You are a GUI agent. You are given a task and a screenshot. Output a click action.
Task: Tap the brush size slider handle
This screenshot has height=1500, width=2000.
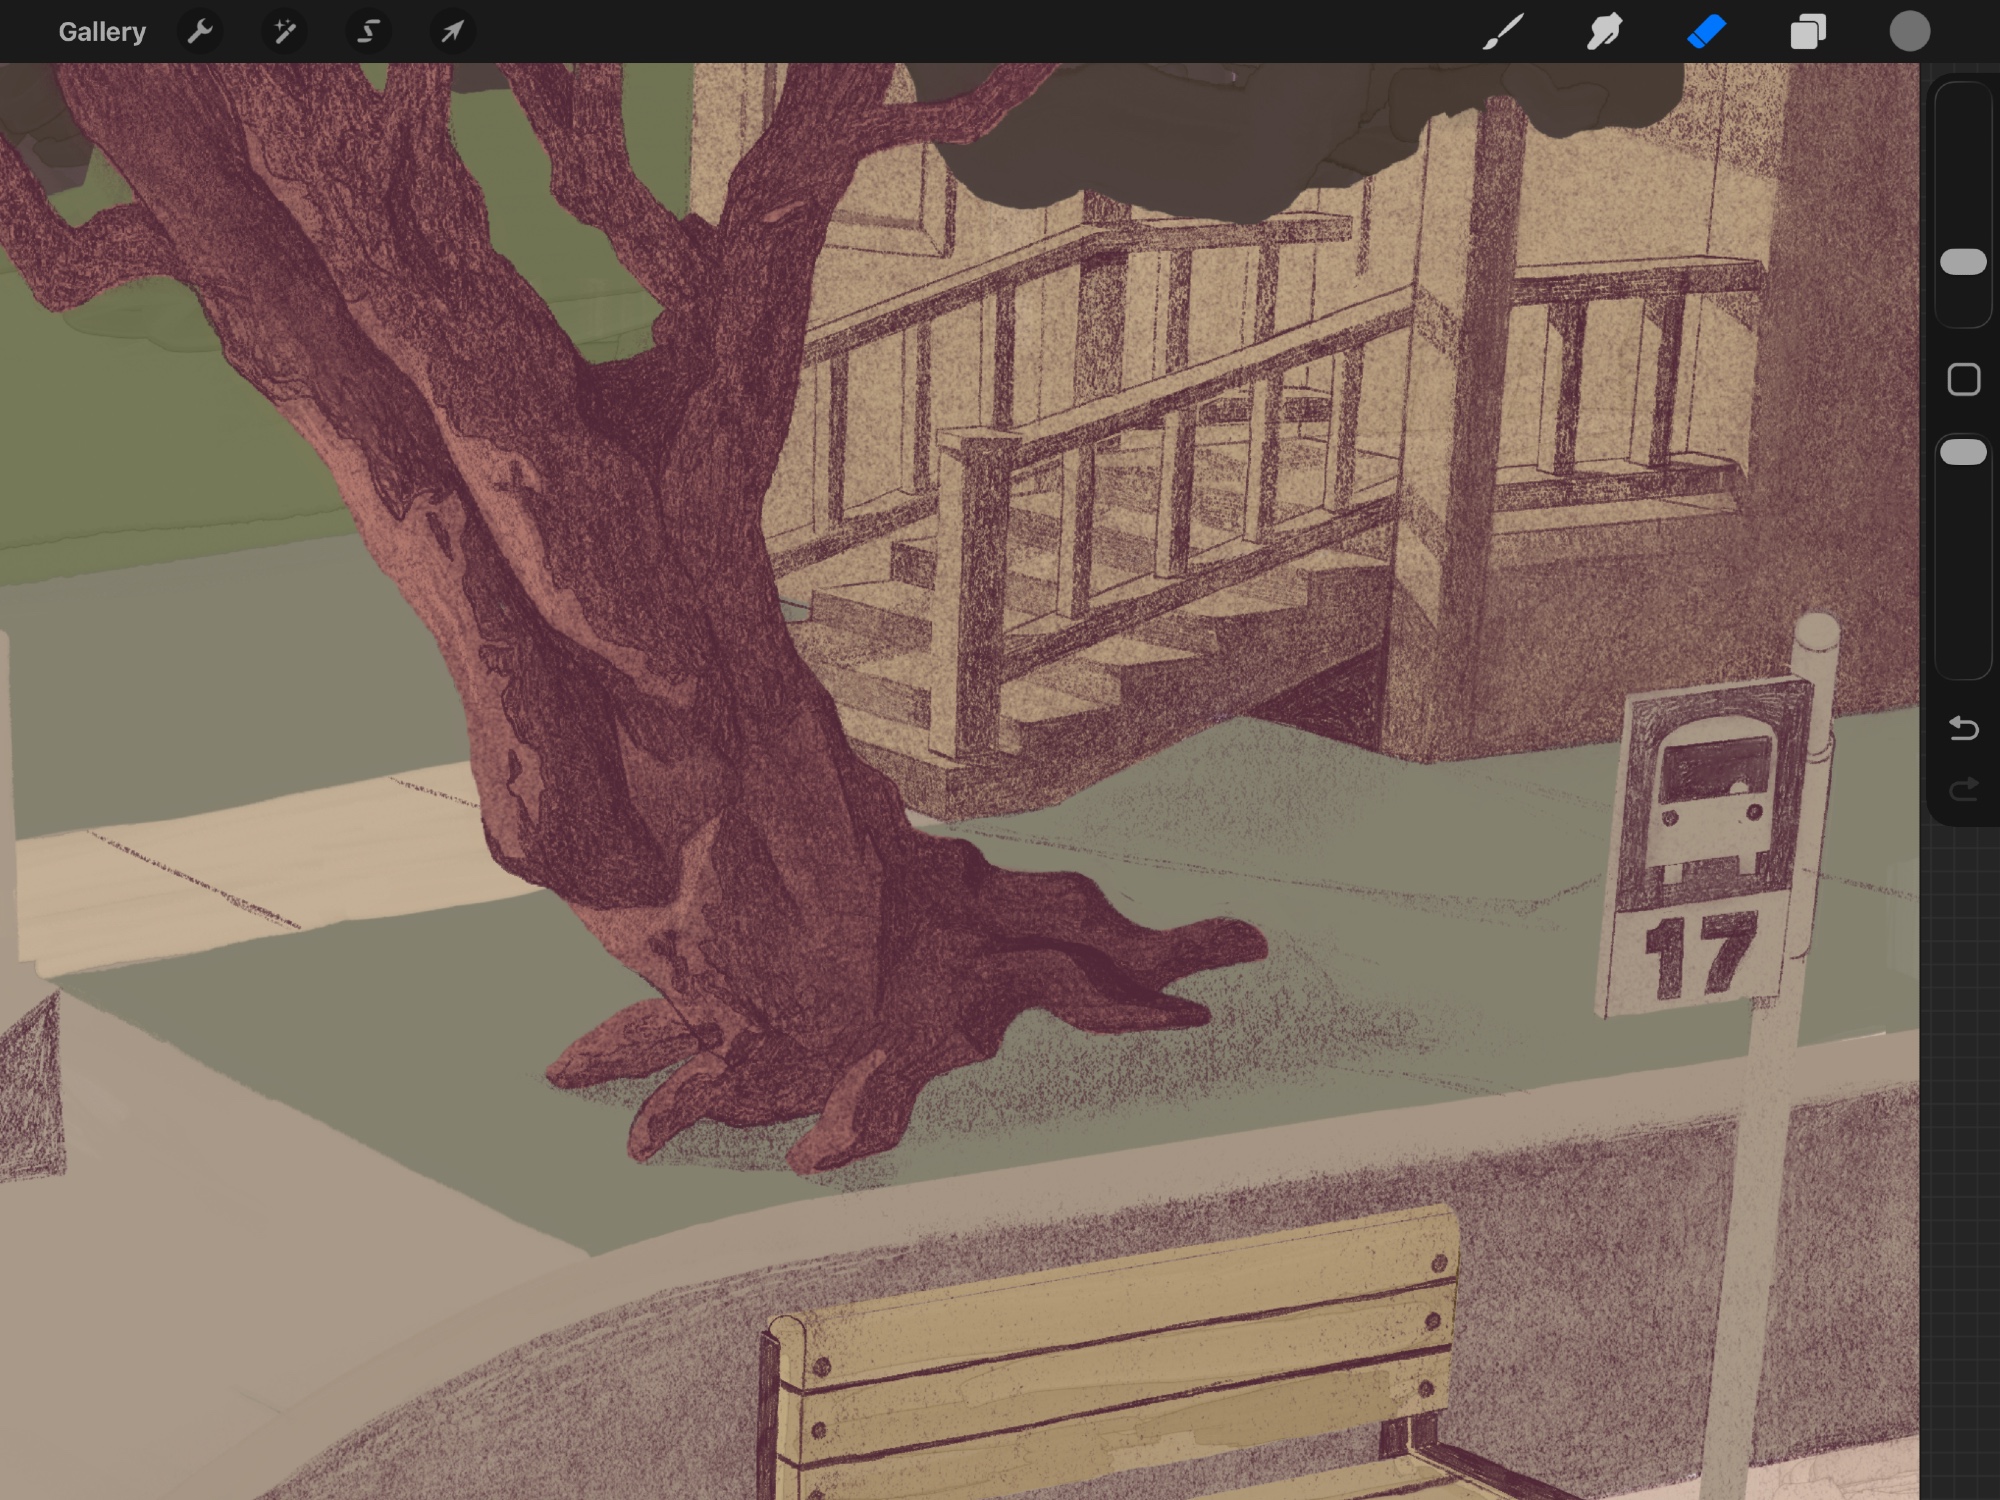click(x=1963, y=262)
